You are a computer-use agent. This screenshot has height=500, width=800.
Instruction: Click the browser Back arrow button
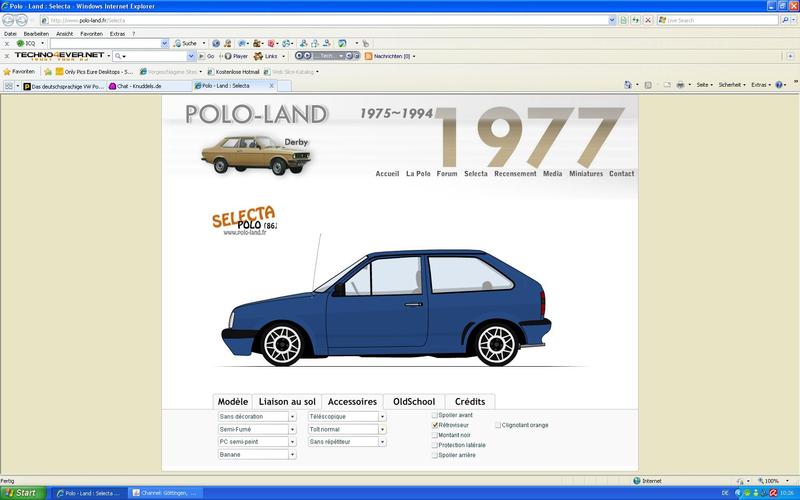8,20
